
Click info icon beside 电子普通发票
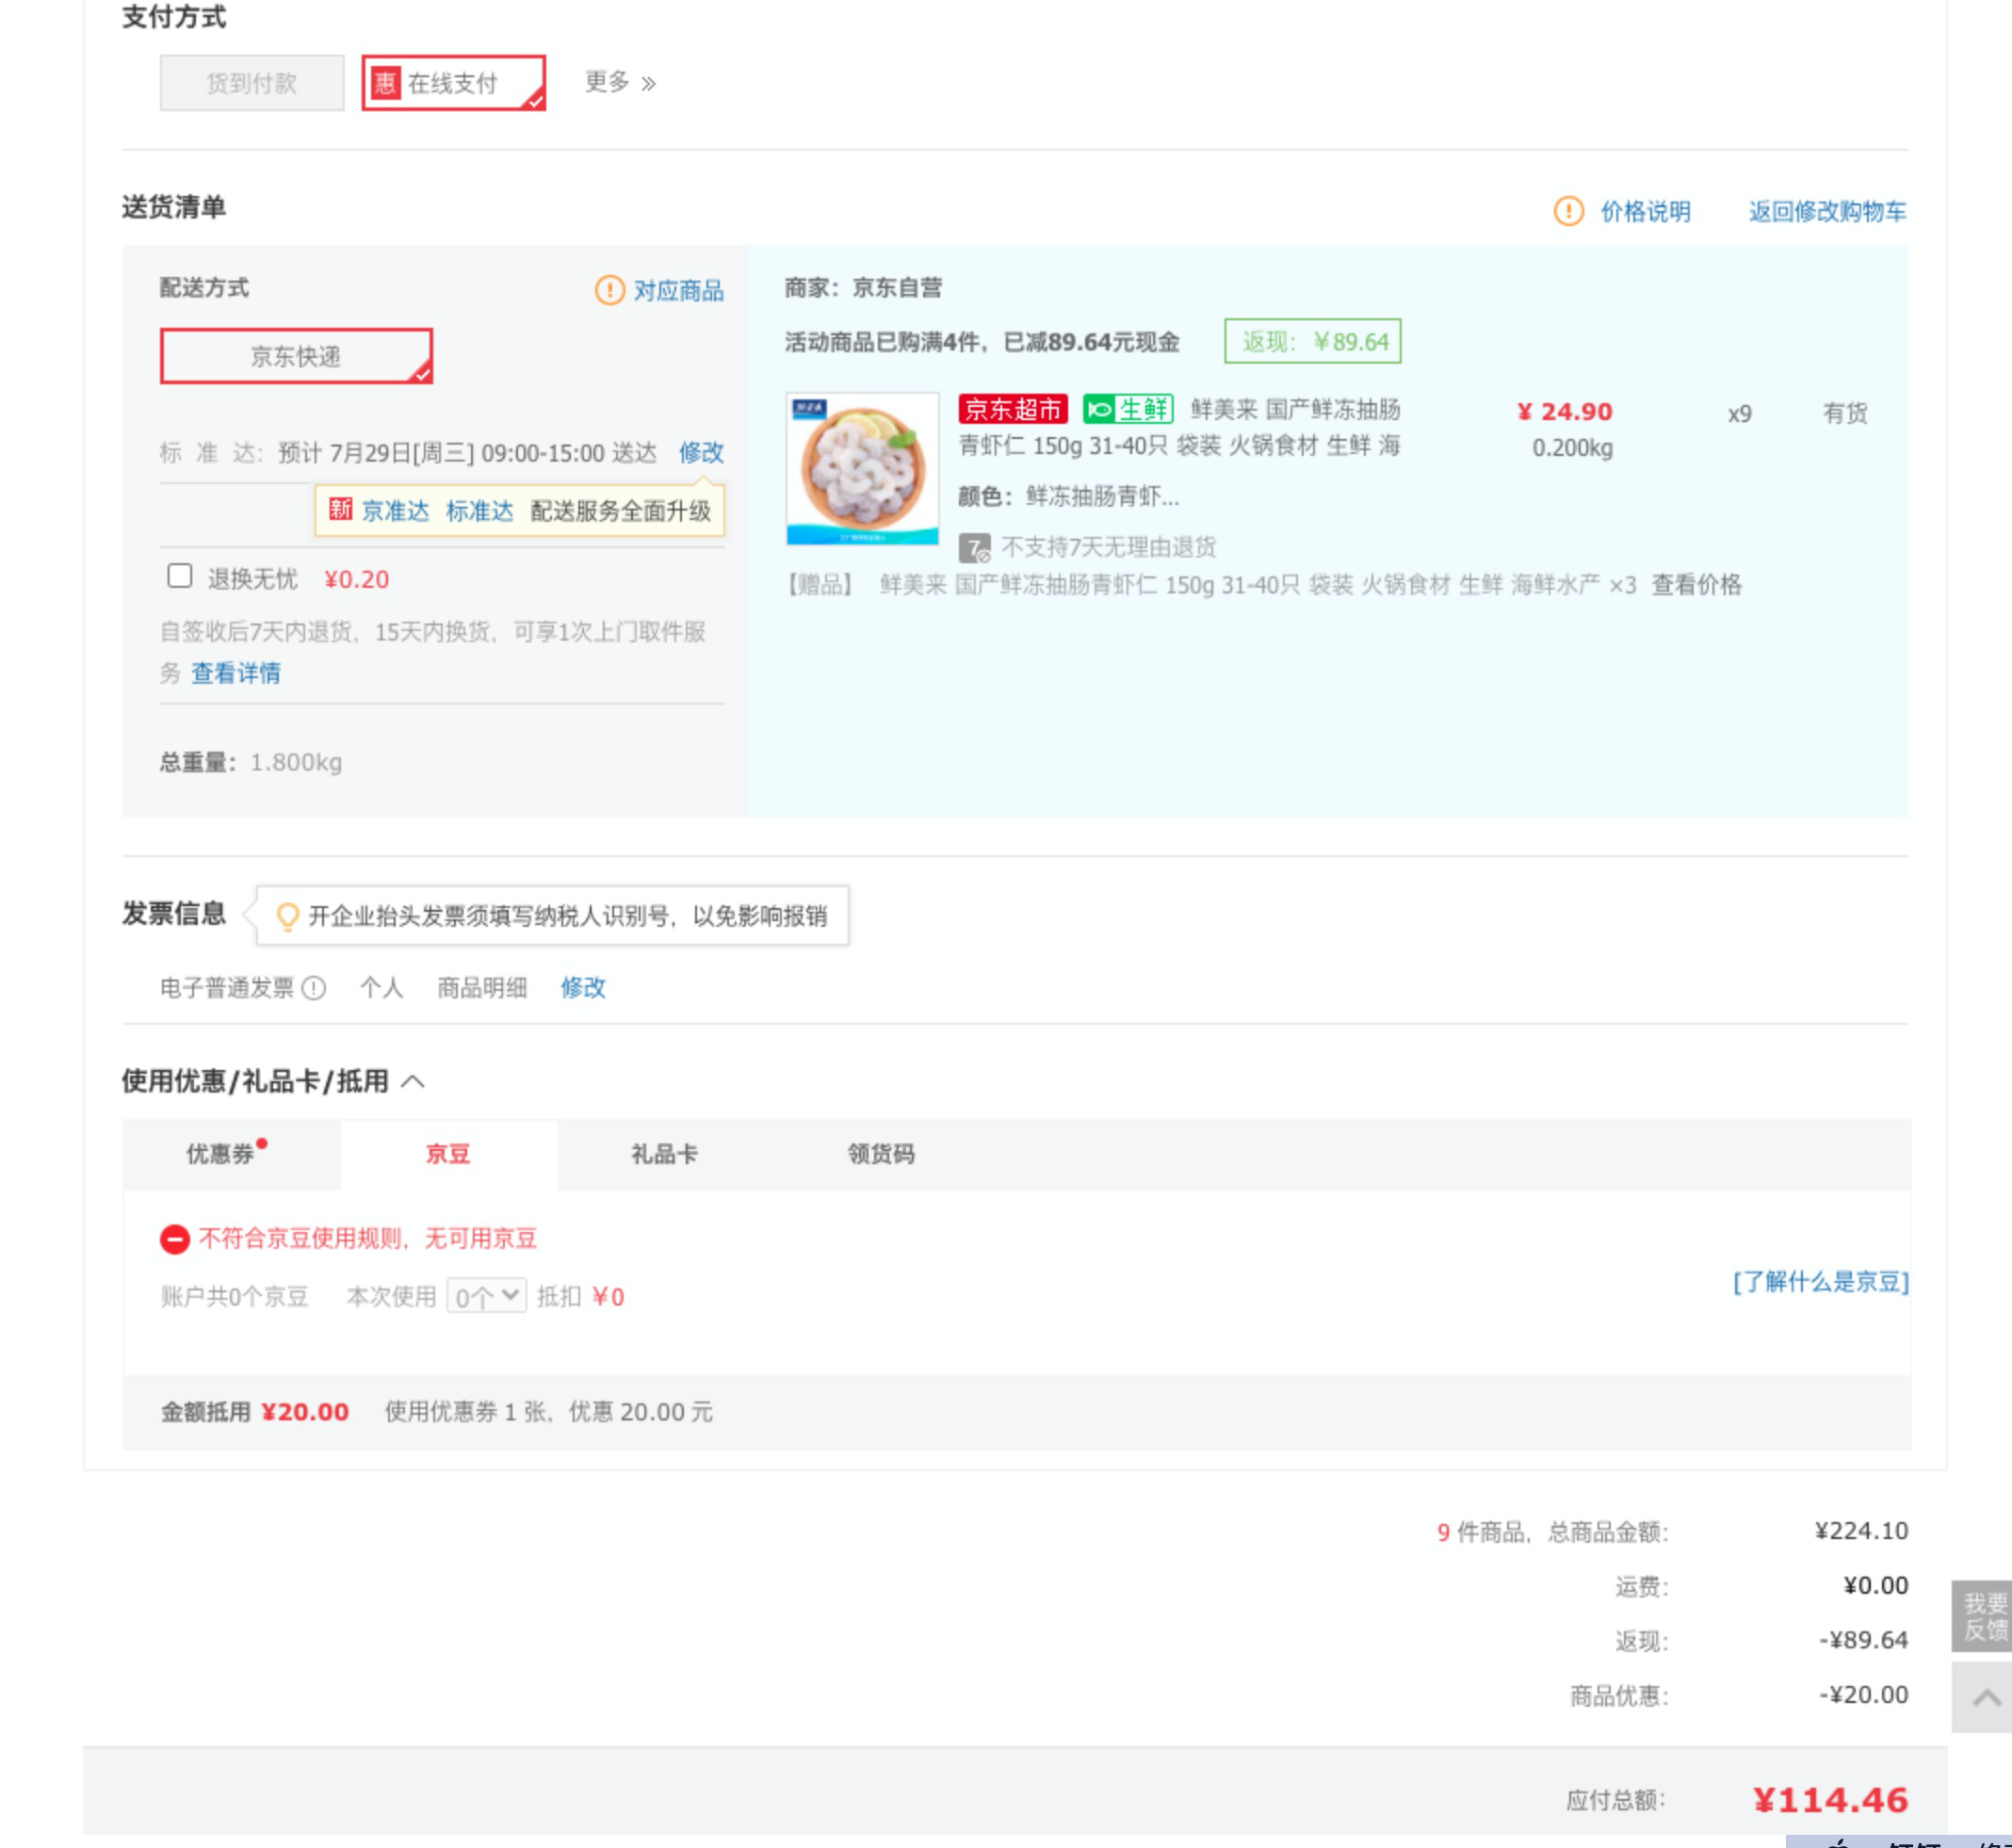(x=314, y=988)
